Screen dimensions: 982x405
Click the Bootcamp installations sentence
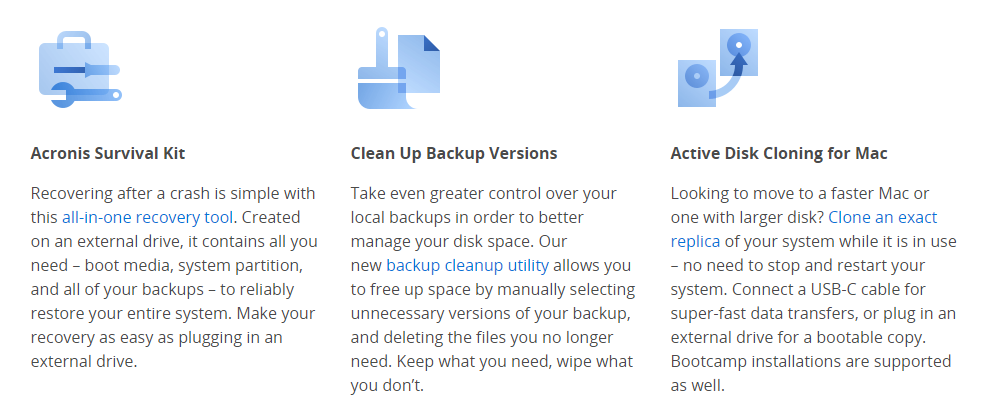point(811,374)
